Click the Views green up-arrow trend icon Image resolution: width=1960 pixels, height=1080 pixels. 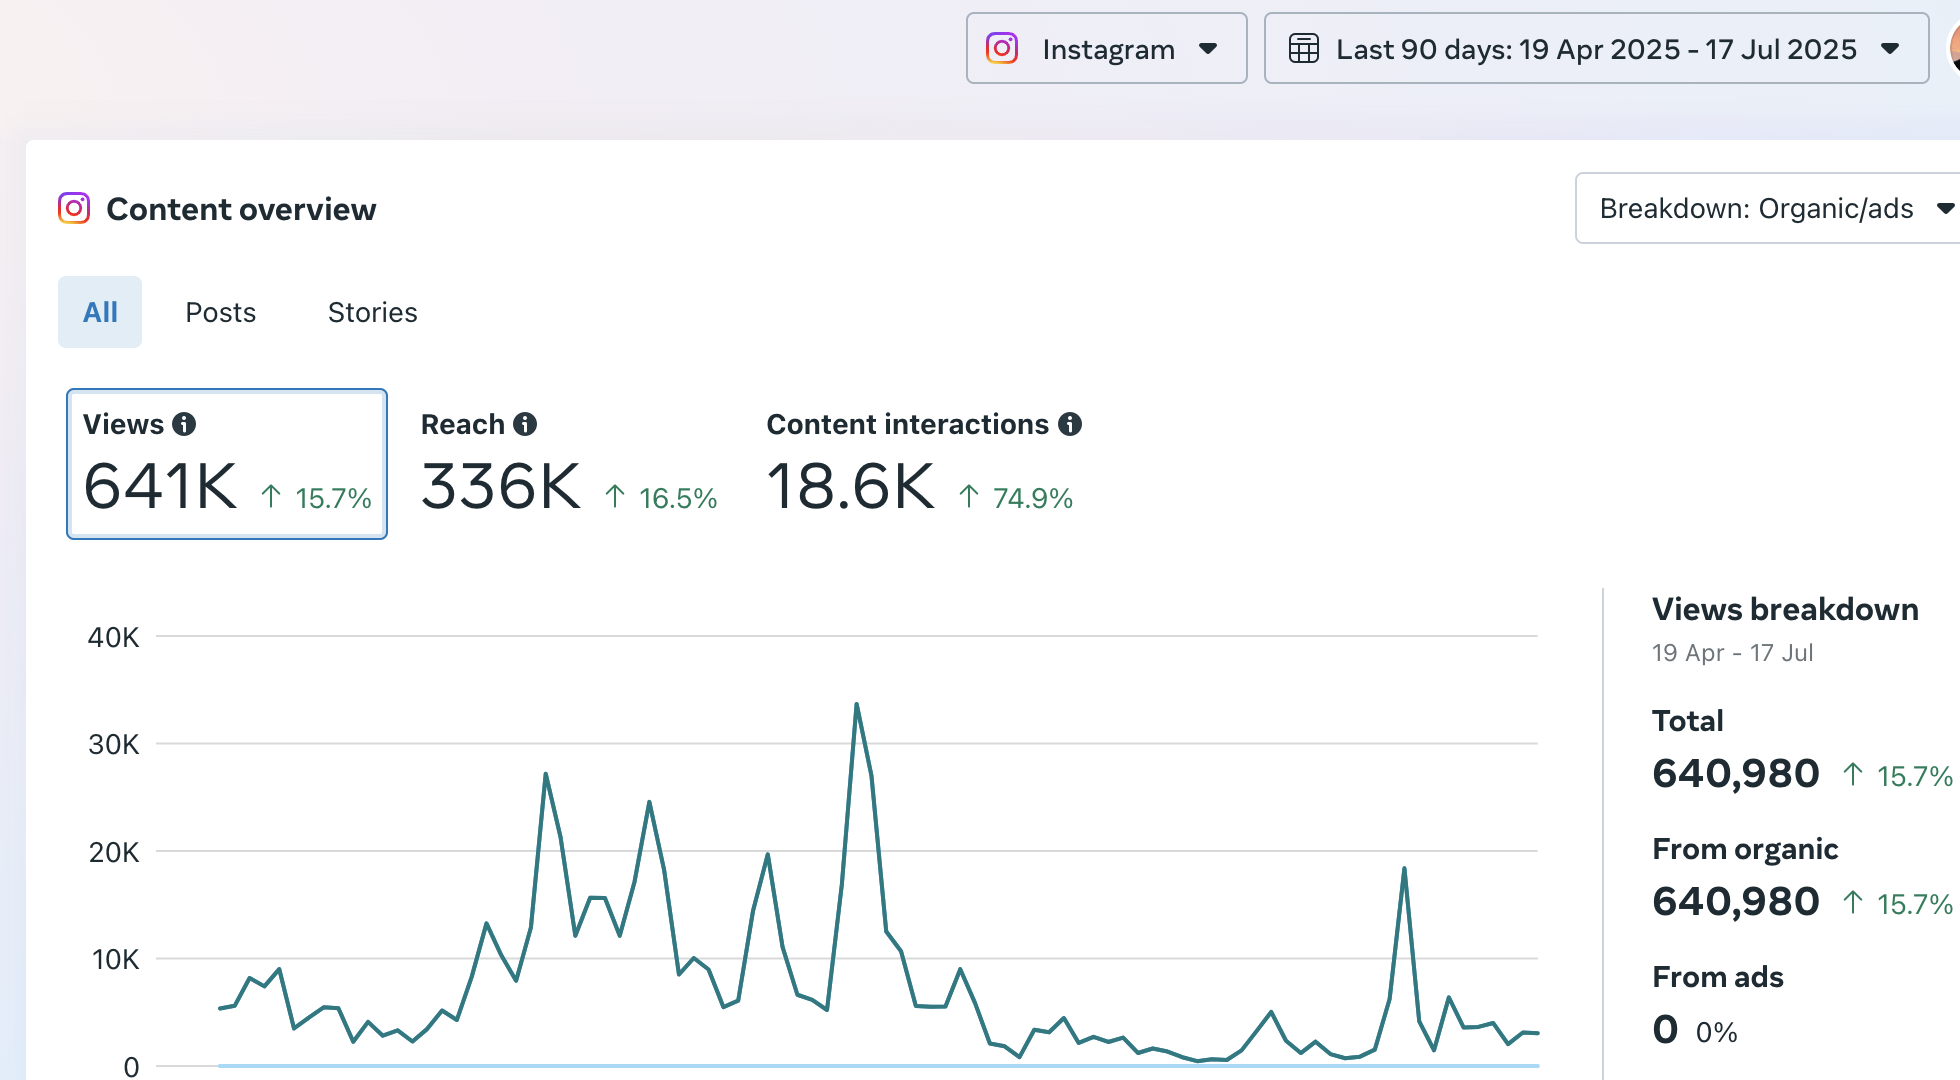click(271, 496)
